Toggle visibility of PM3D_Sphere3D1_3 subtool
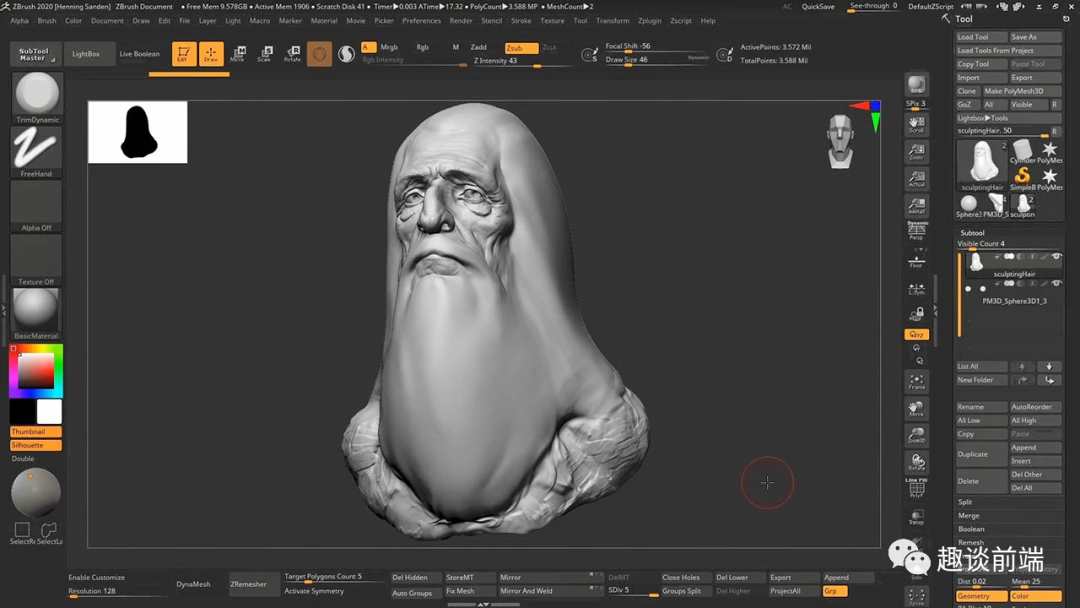Screen dimensions: 1080x608 coord(1056,284)
